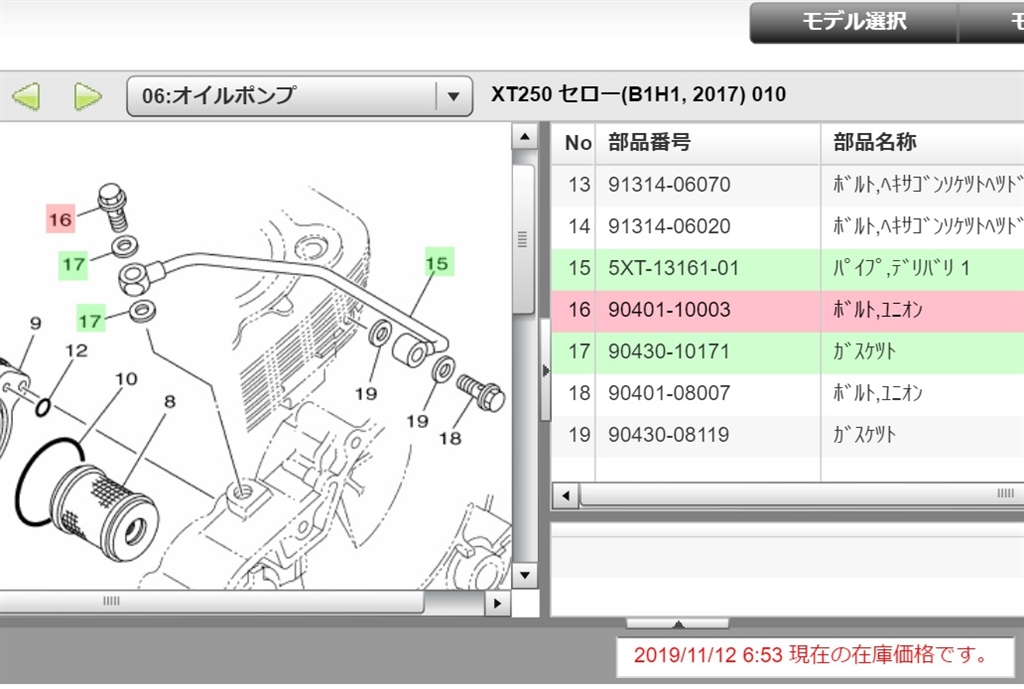Select red callout 16 in diagram
1024x689 pixels.
(x=61, y=219)
